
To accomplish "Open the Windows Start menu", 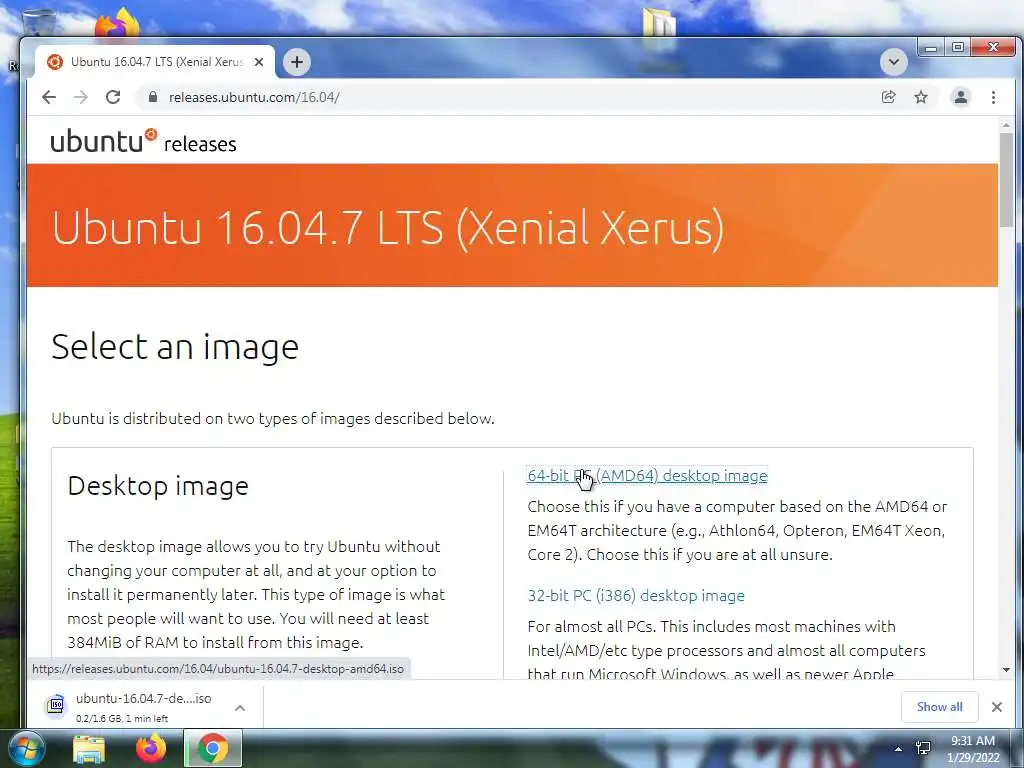I will click(25, 748).
